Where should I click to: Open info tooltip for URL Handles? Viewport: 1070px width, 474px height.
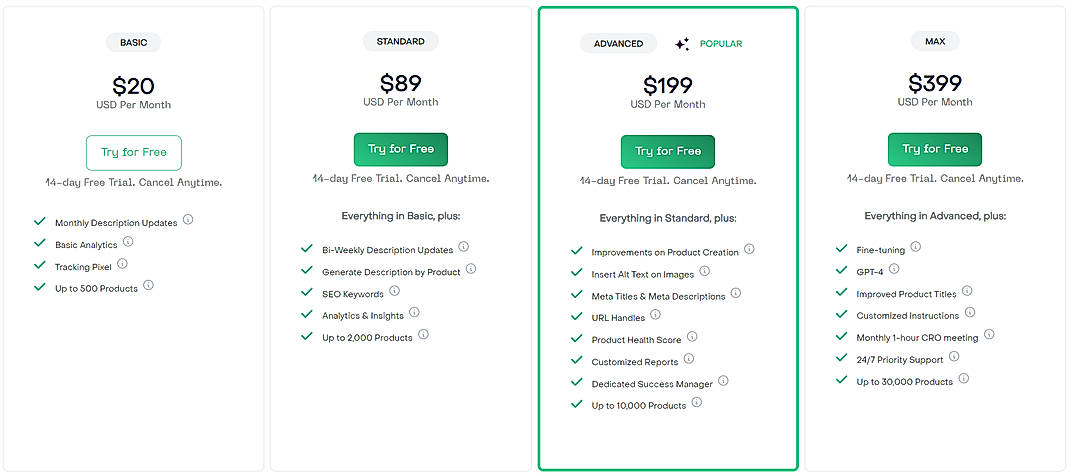(x=655, y=315)
